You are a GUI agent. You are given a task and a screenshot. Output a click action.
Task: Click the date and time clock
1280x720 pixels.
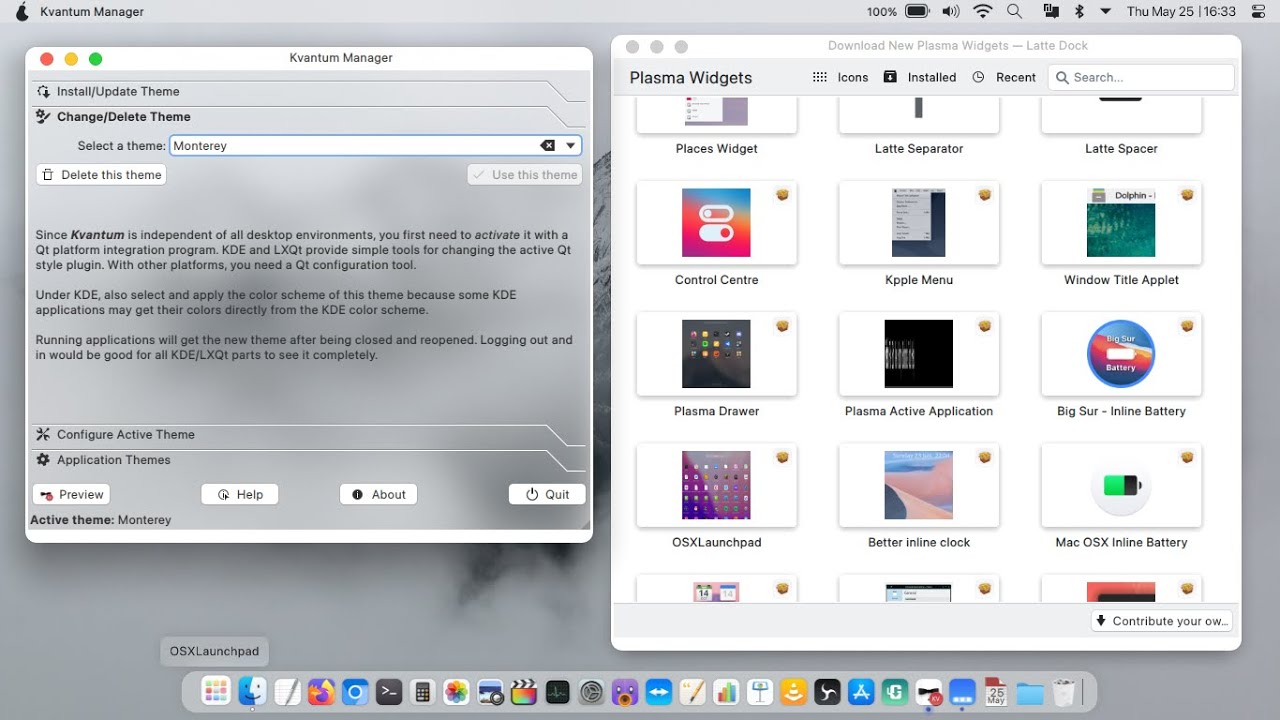pyautogui.click(x=1181, y=12)
